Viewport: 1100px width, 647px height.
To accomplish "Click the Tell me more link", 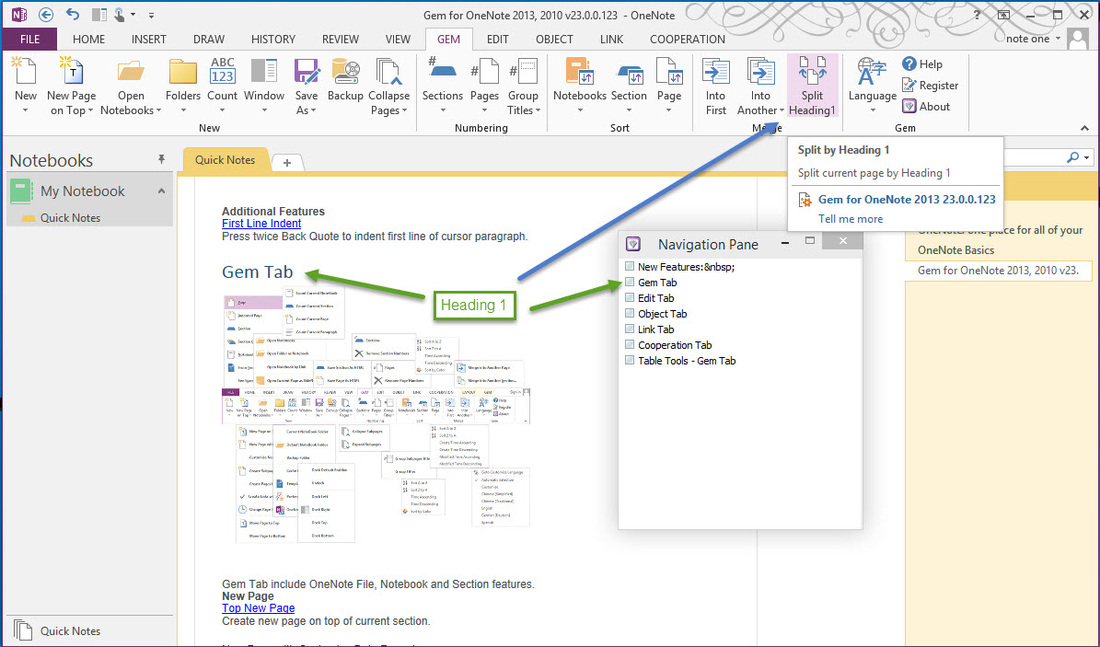I will click(850, 218).
